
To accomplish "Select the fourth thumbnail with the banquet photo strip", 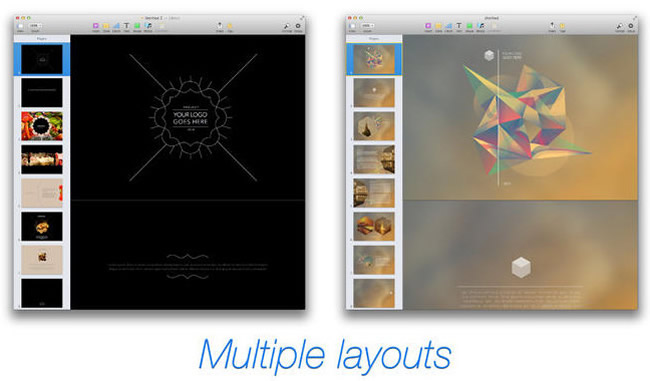I will 42,159.
